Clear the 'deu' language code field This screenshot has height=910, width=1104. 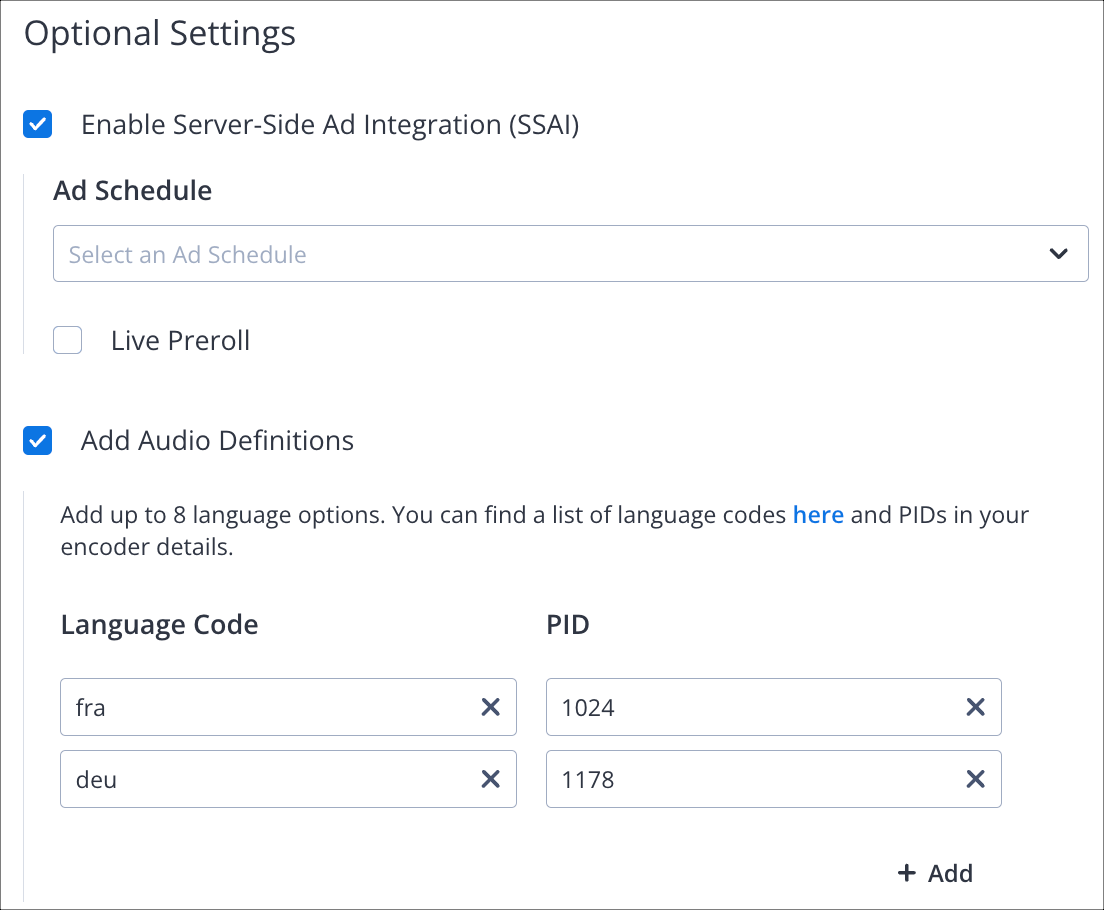coord(491,779)
